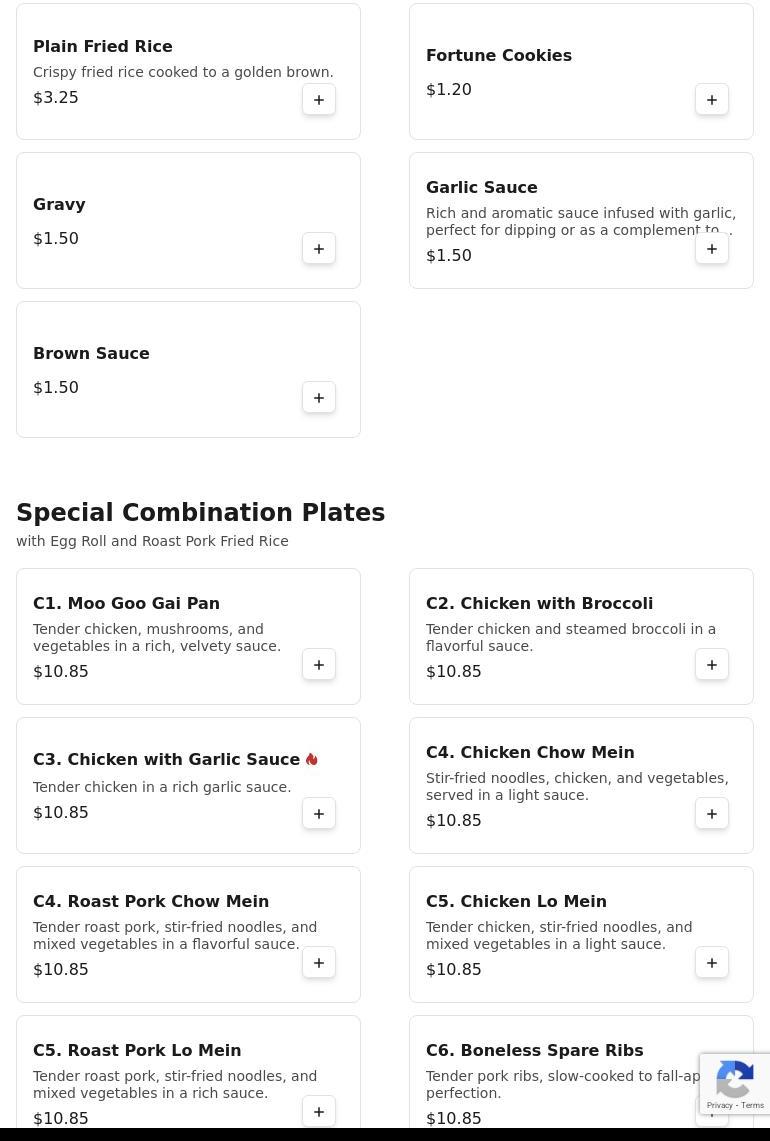The image size is (770, 1141).
Task: Add C5. Roast Pork Lo Mein
Action: pyautogui.click(x=319, y=1112)
